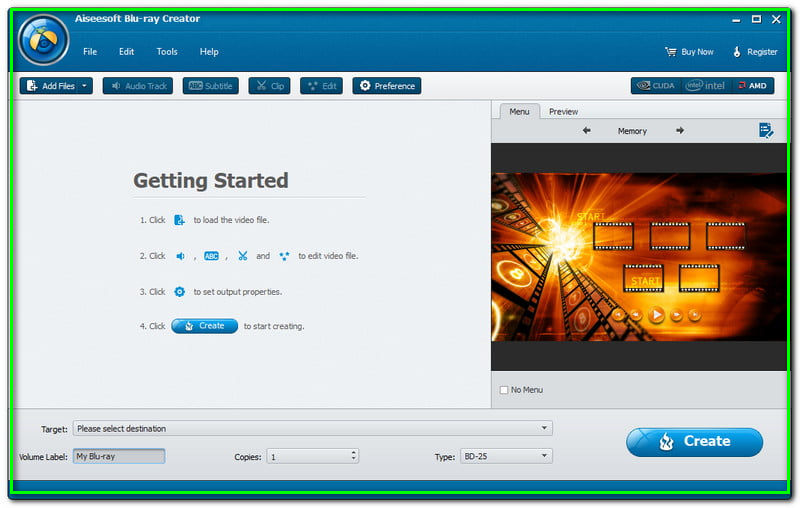Switch to the Preview tab
This screenshot has width=800, height=508.
pos(563,111)
